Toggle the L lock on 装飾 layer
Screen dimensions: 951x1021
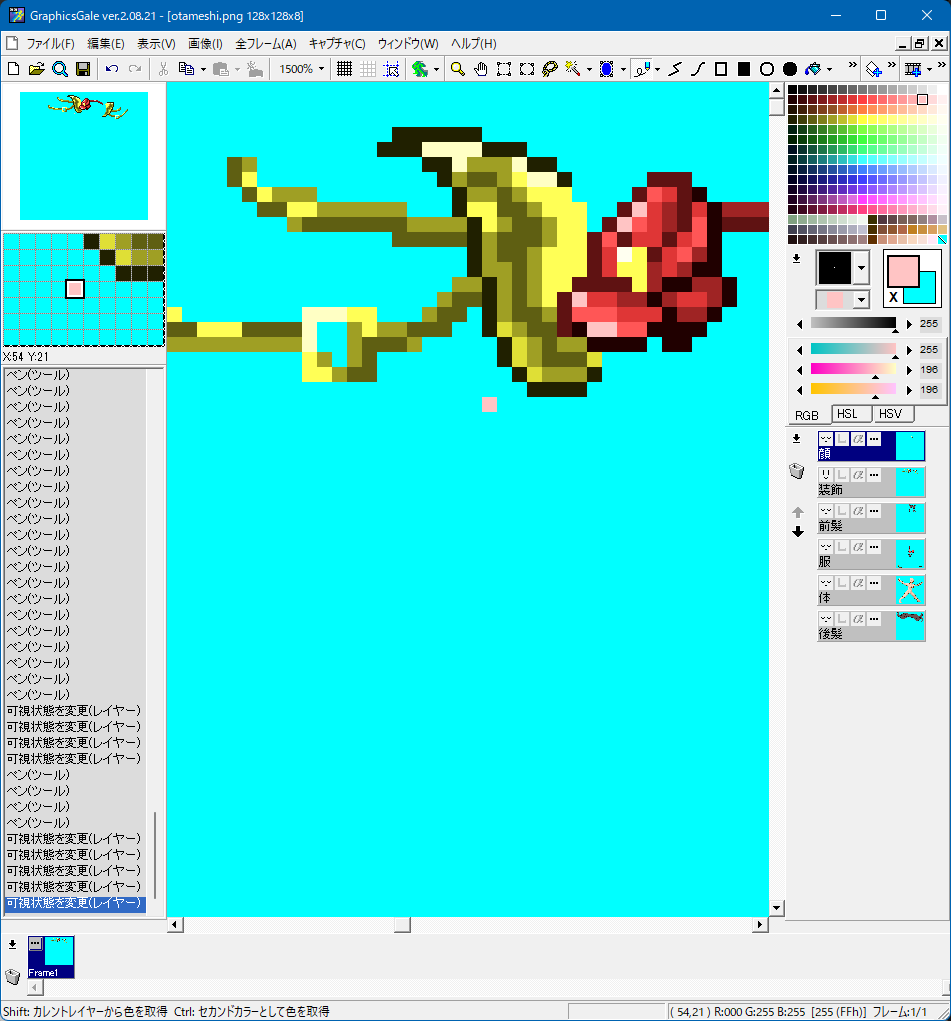click(842, 475)
